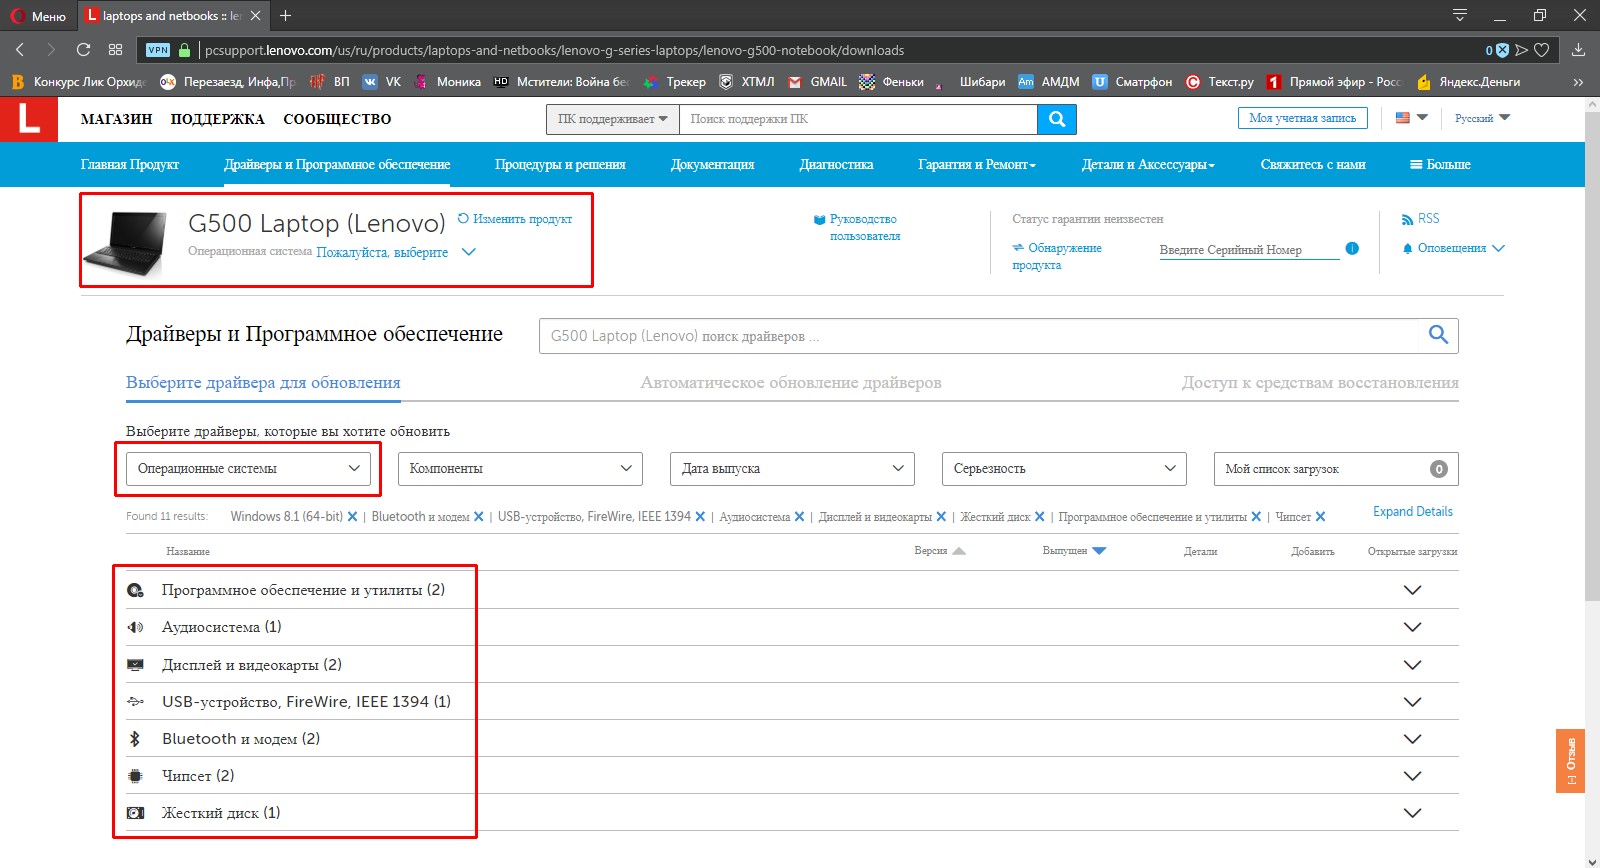Reload the current page
Viewport: 1600px width, 868px height.
[x=83, y=50]
